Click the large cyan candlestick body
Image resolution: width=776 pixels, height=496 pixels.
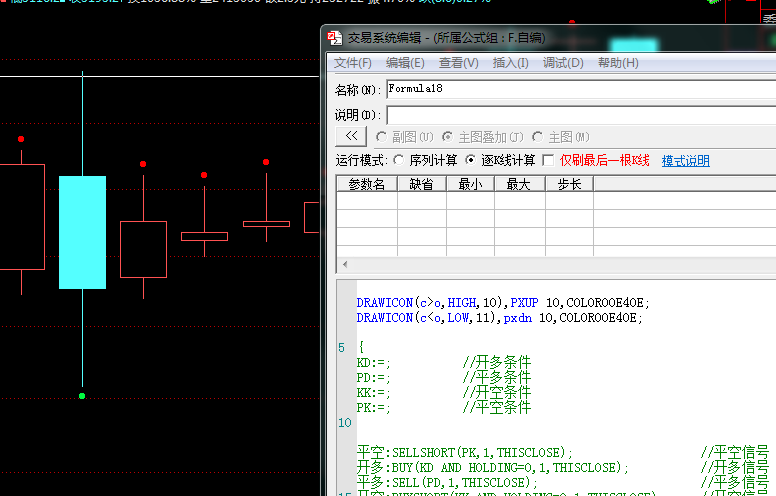pyautogui.click(x=82, y=232)
